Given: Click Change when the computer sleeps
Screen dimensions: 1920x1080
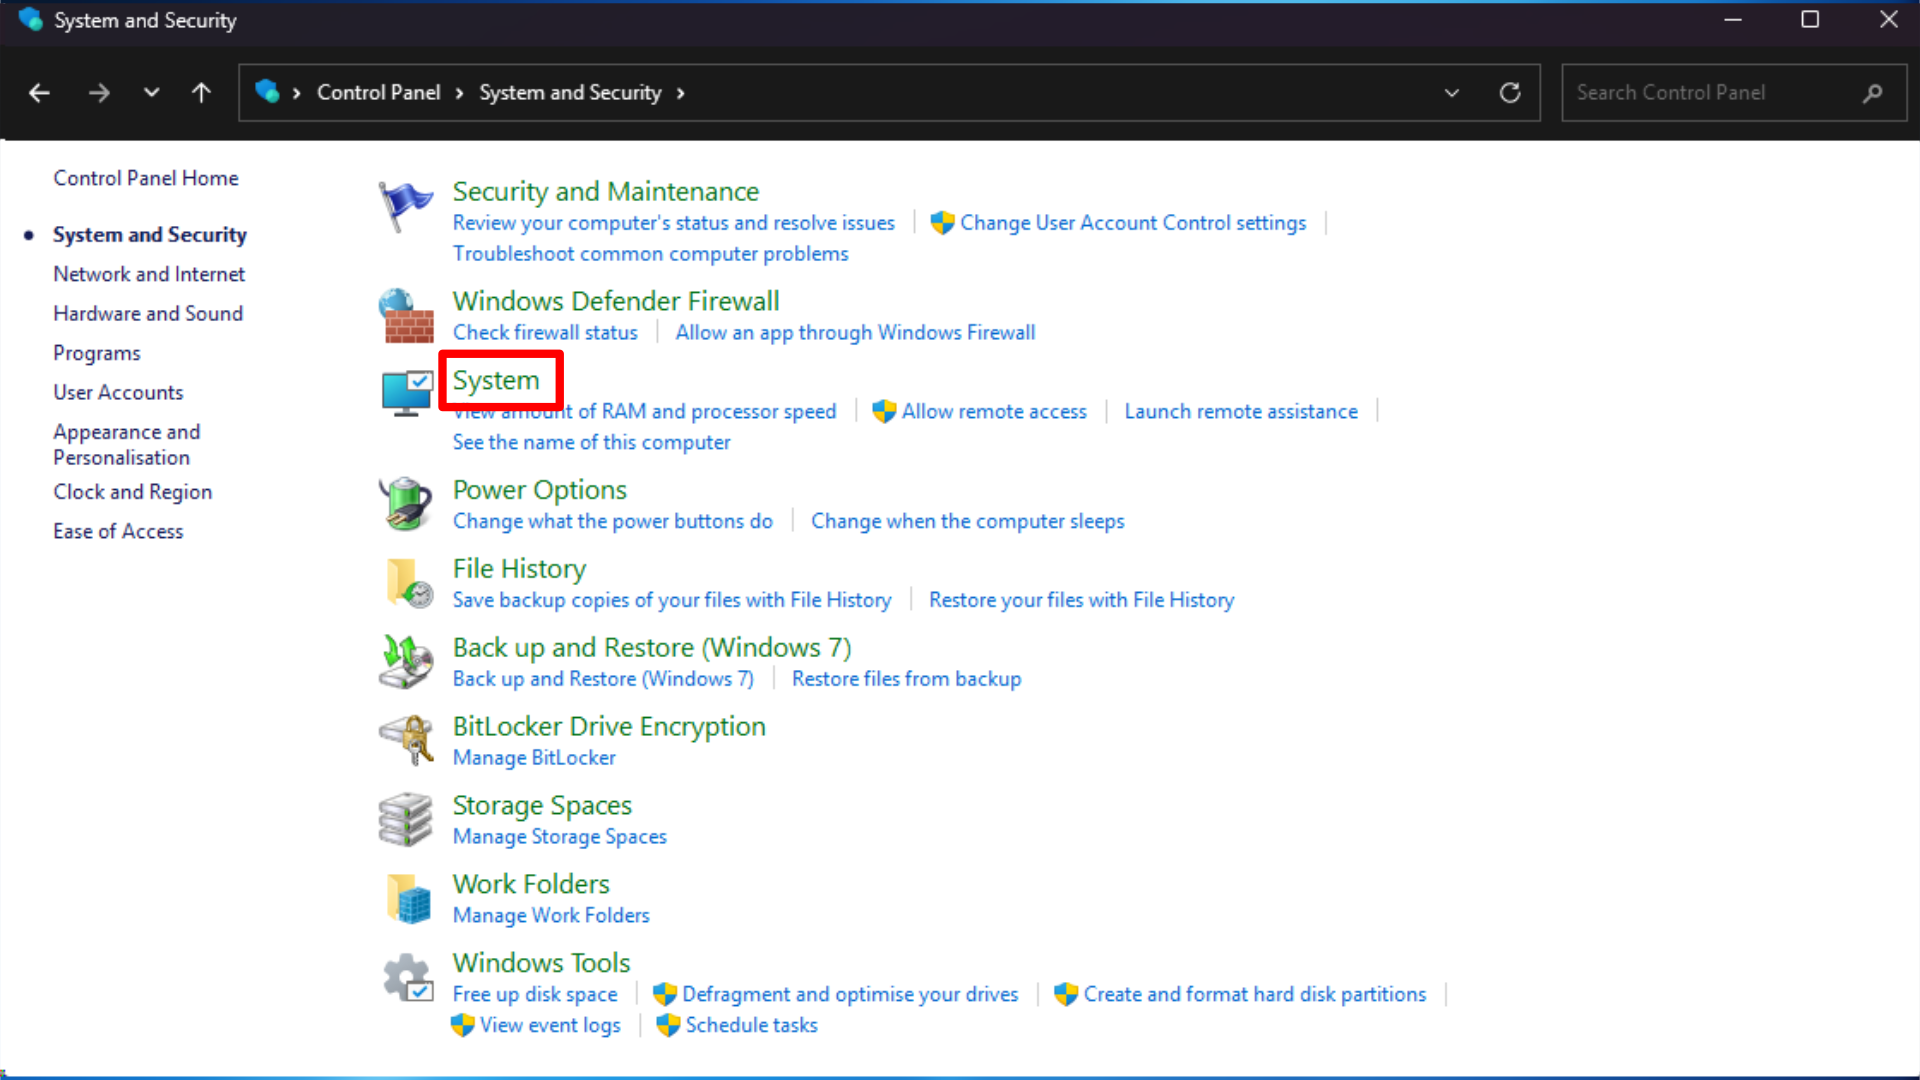Looking at the screenshot, I should pyautogui.click(x=968, y=521).
